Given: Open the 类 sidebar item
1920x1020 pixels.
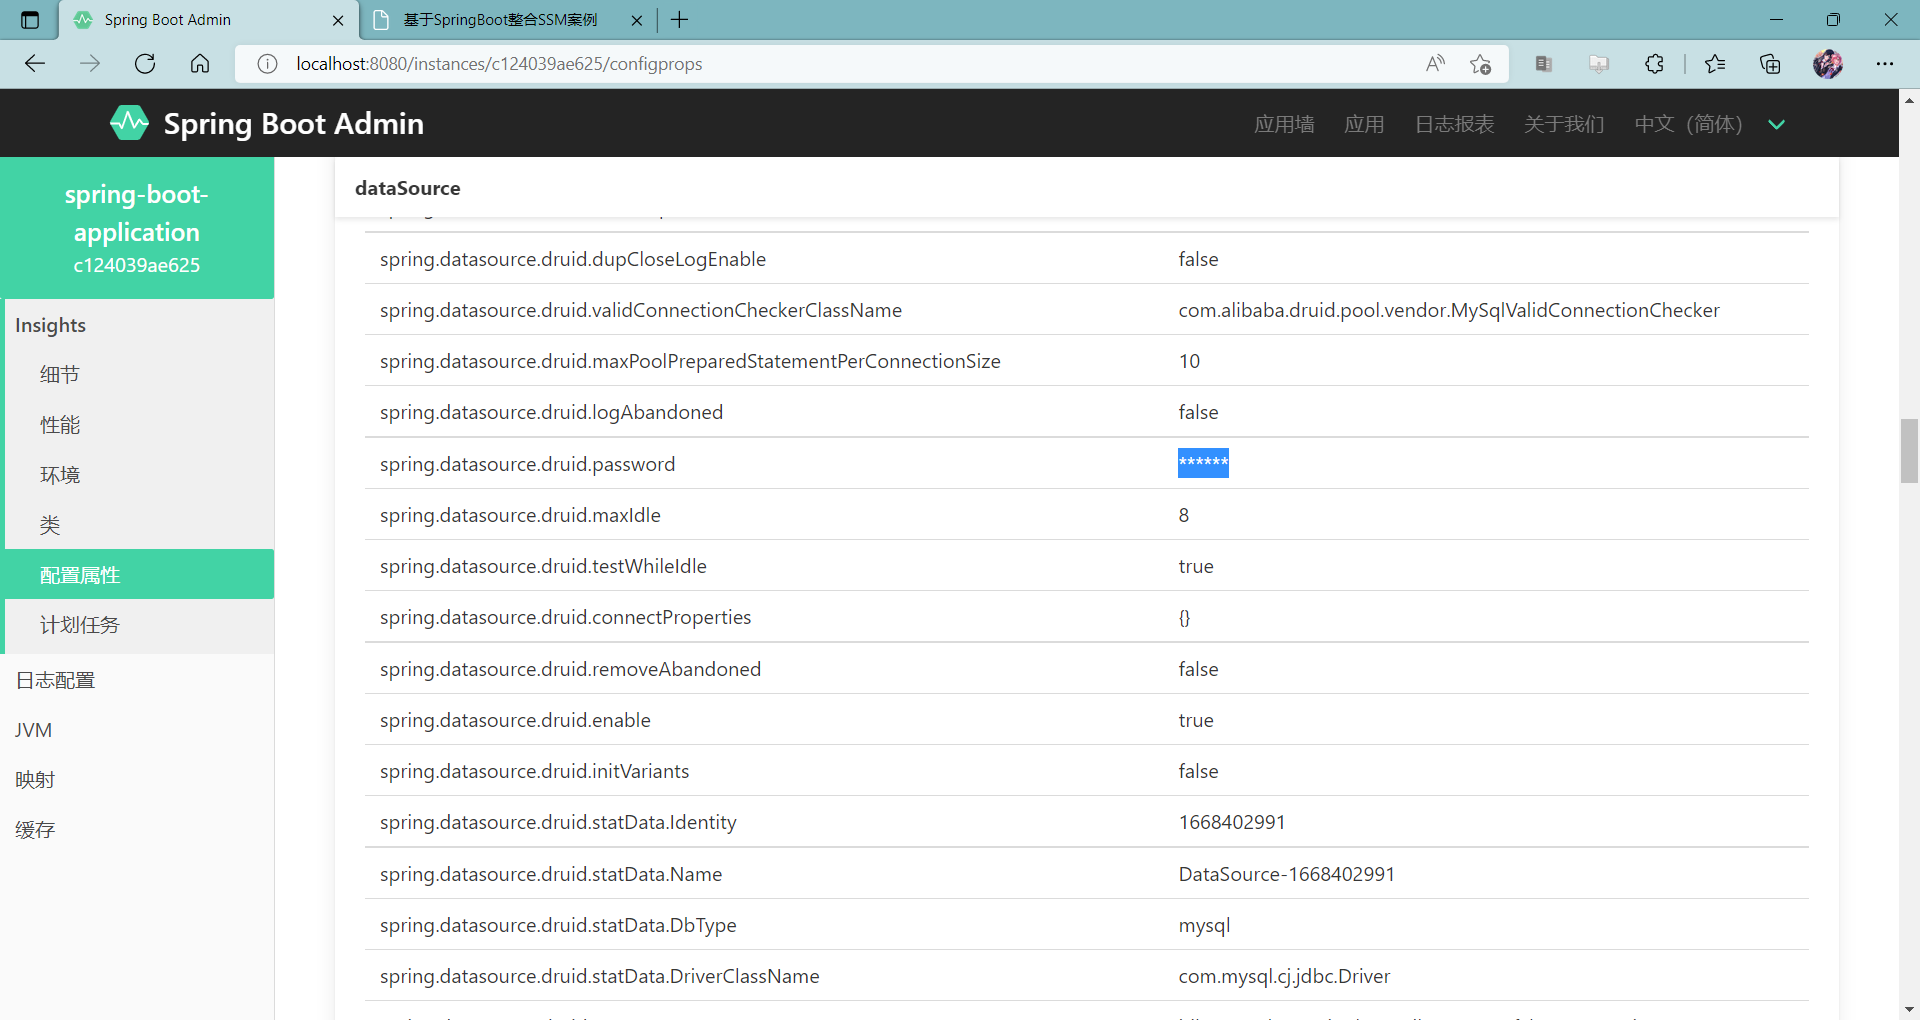Looking at the screenshot, I should coord(139,525).
